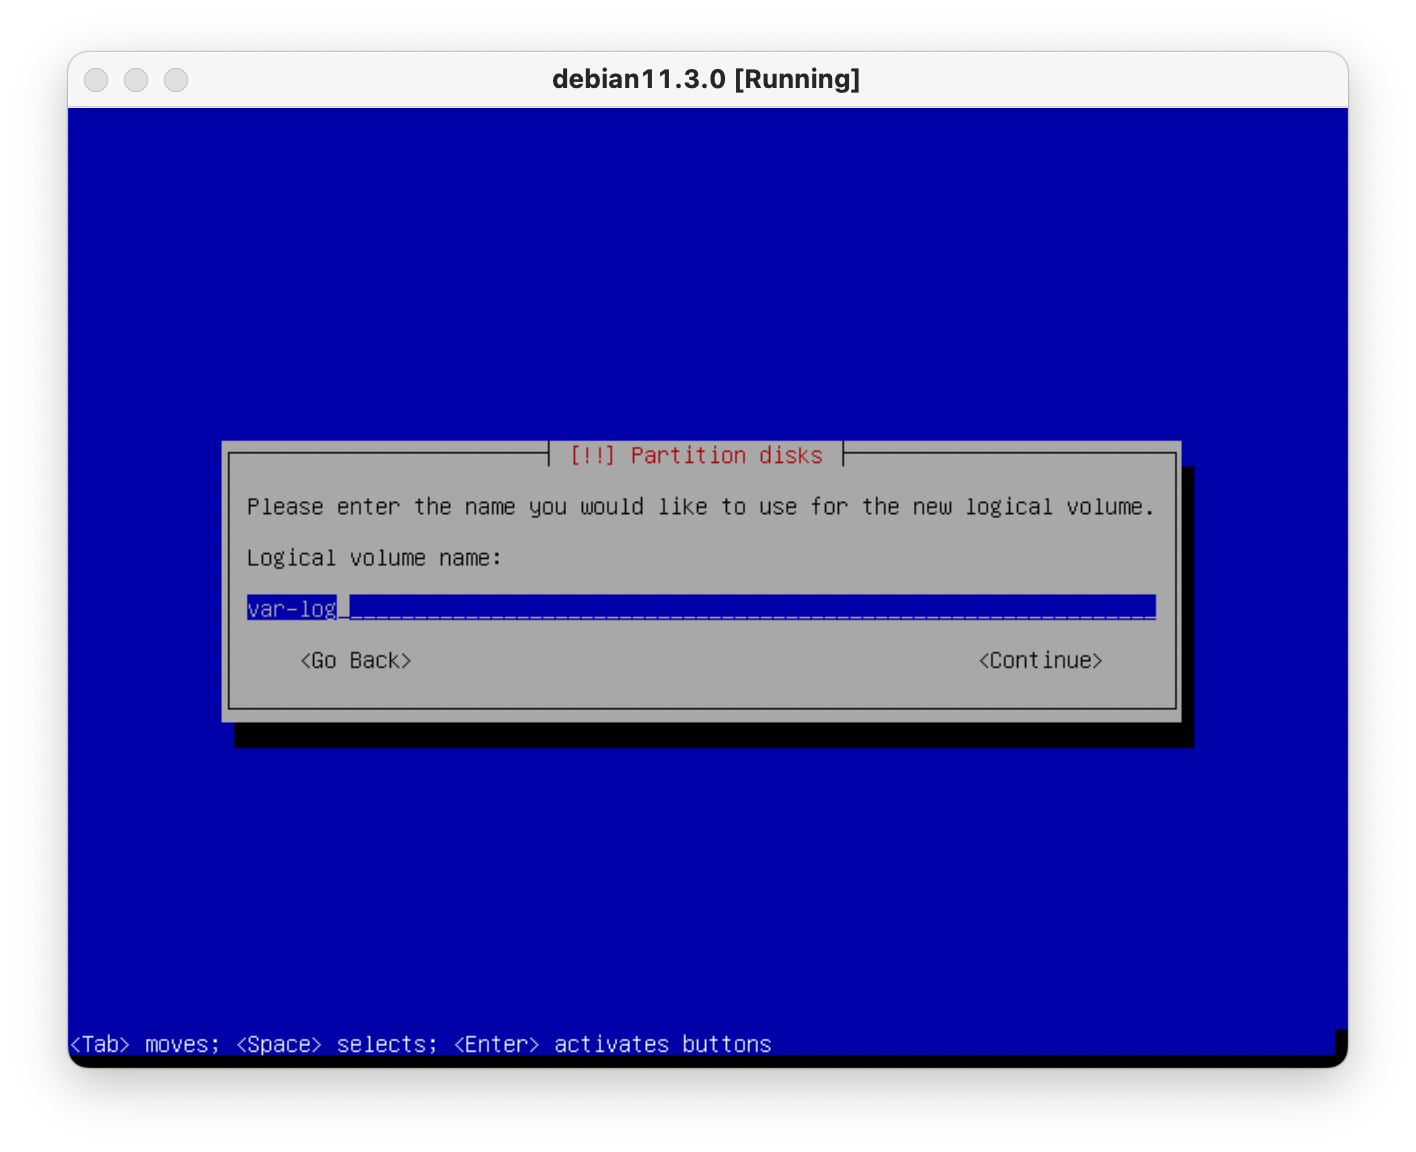This screenshot has width=1416, height=1152.
Task: Click the empty underscored part of the name field
Action: [x=750, y=608]
